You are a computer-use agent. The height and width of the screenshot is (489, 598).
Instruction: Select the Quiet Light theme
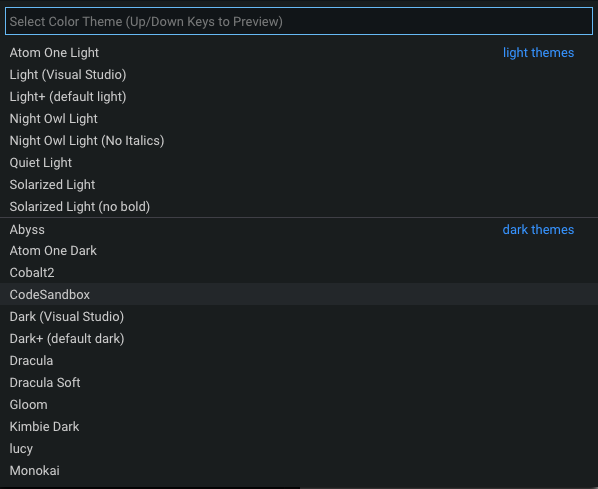click(299, 163)
